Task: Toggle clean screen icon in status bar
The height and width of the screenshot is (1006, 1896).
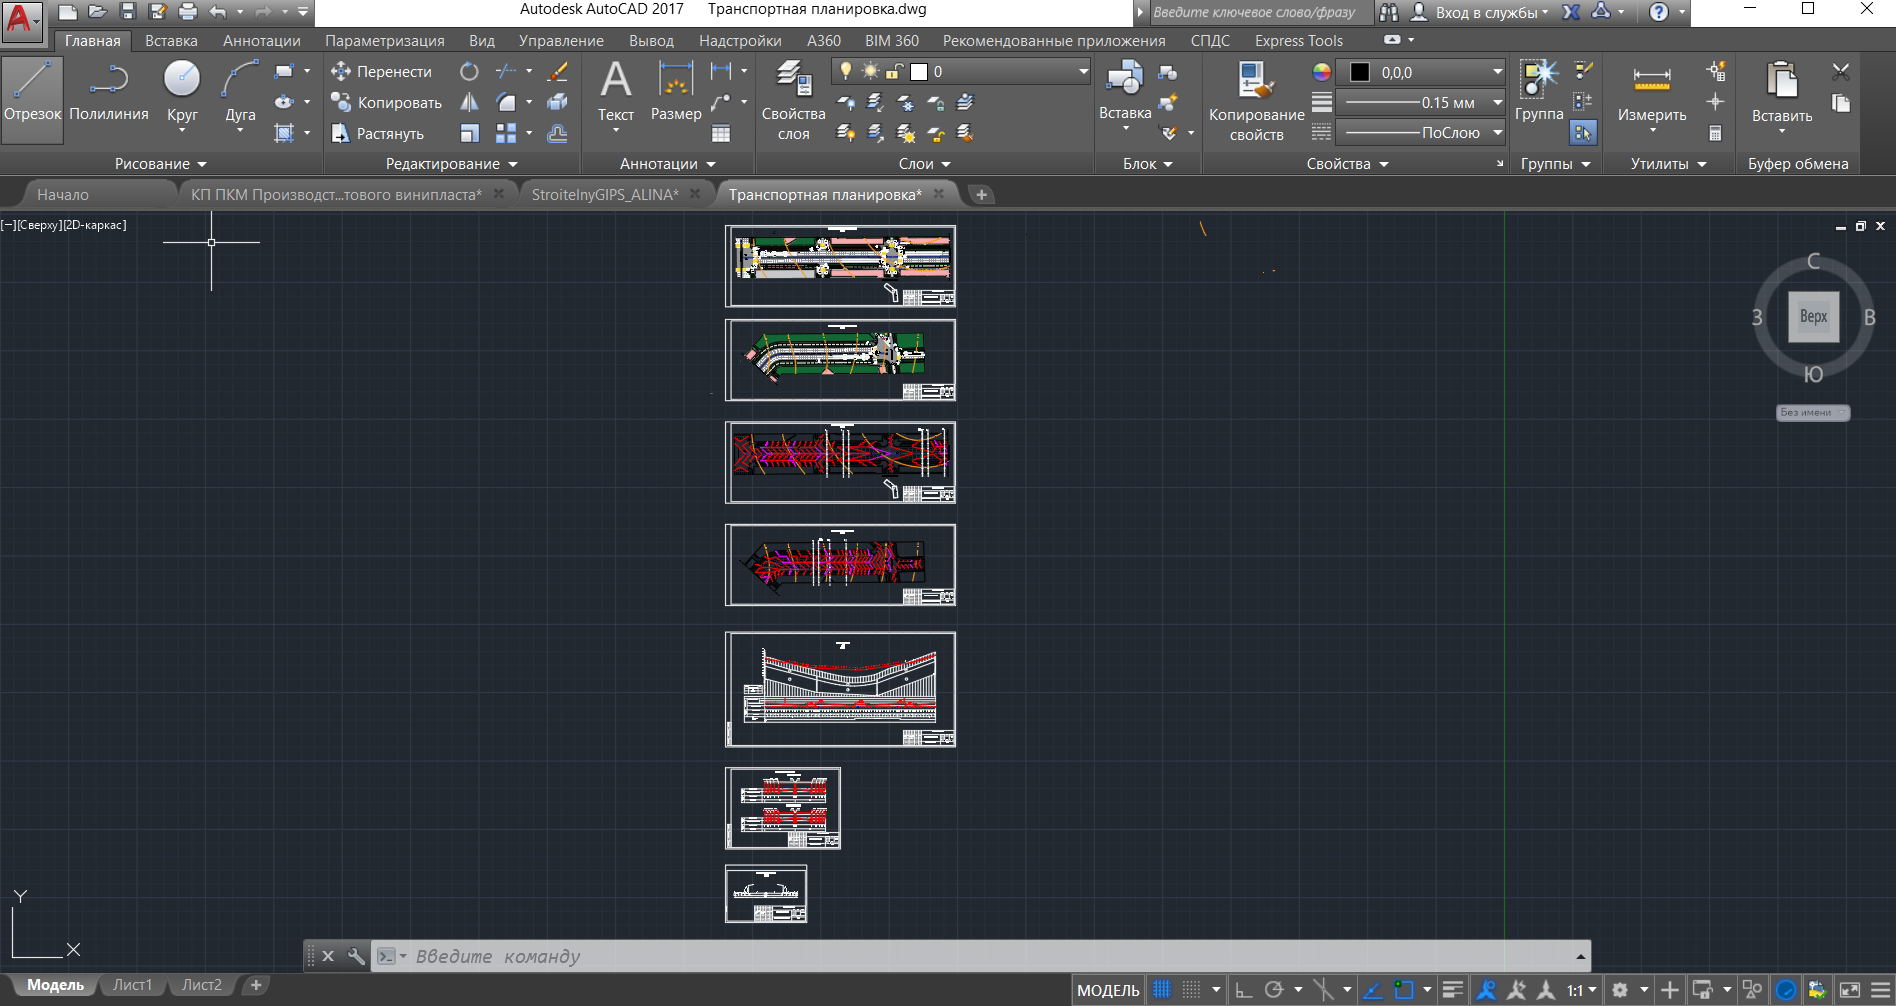Action: click(x=1849, y=990)
